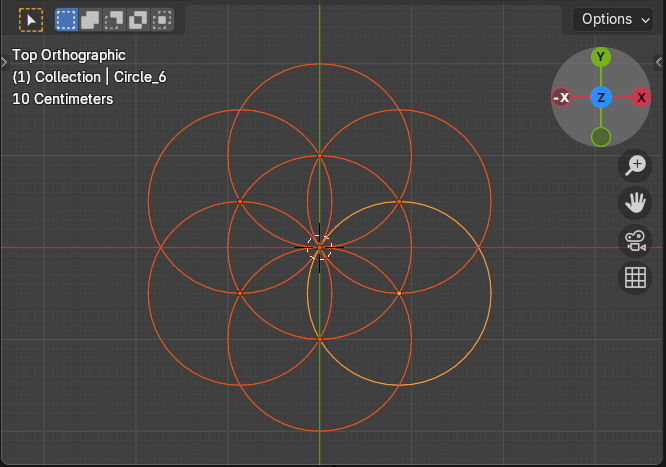This screenshot has height=467, width=666.
Task: Select the Select Box tool icon
Action: coord(31,20)
